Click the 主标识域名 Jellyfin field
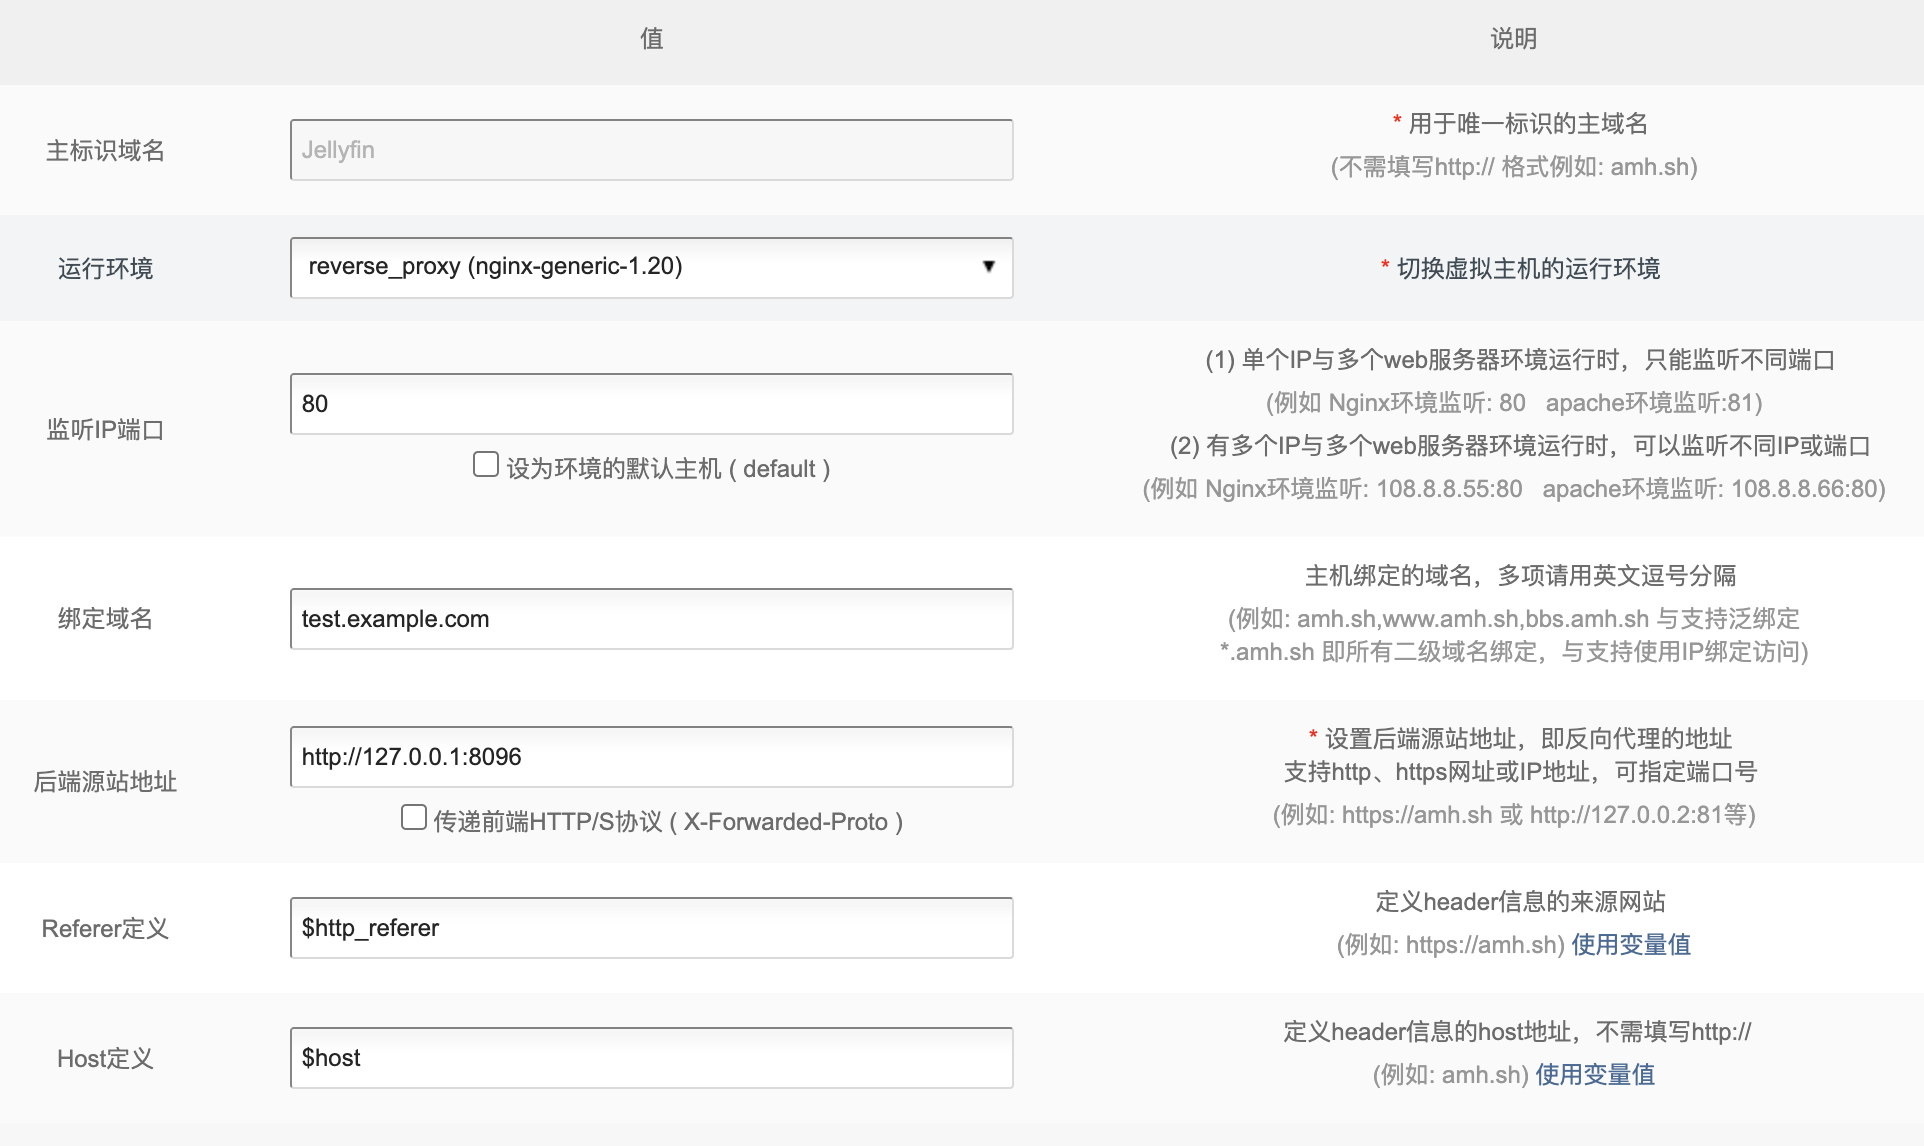Viewport: 1924px width, 1146px height. (x=651, y=150)
